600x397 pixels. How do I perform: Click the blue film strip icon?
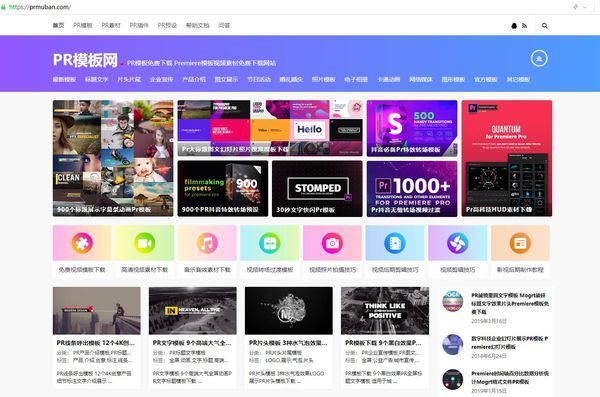[395, 243]
